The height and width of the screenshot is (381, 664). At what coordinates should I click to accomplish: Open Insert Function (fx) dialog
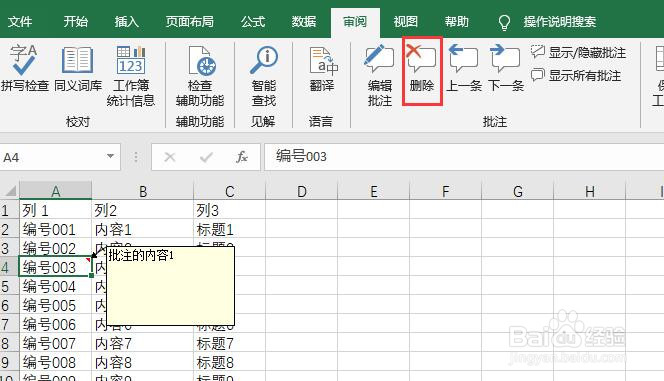(242, 157)
